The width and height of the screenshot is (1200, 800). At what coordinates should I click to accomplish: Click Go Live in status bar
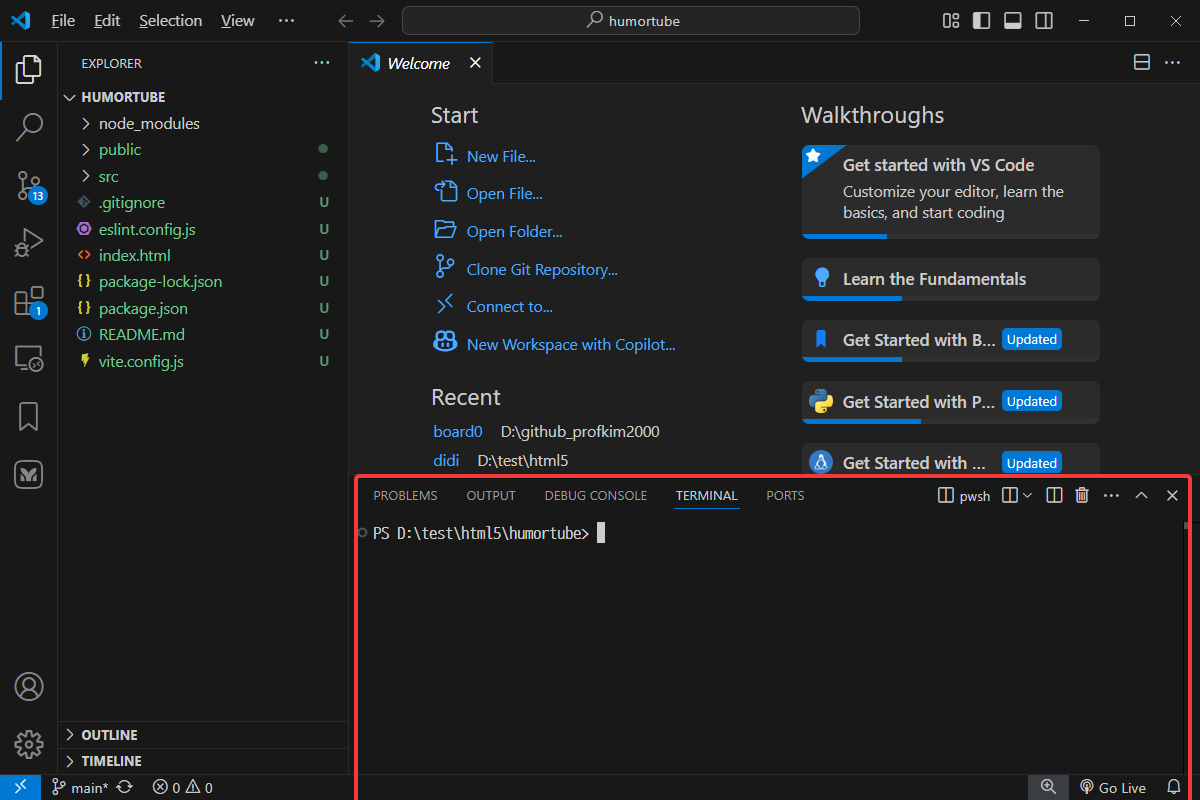pos(1112,787)
